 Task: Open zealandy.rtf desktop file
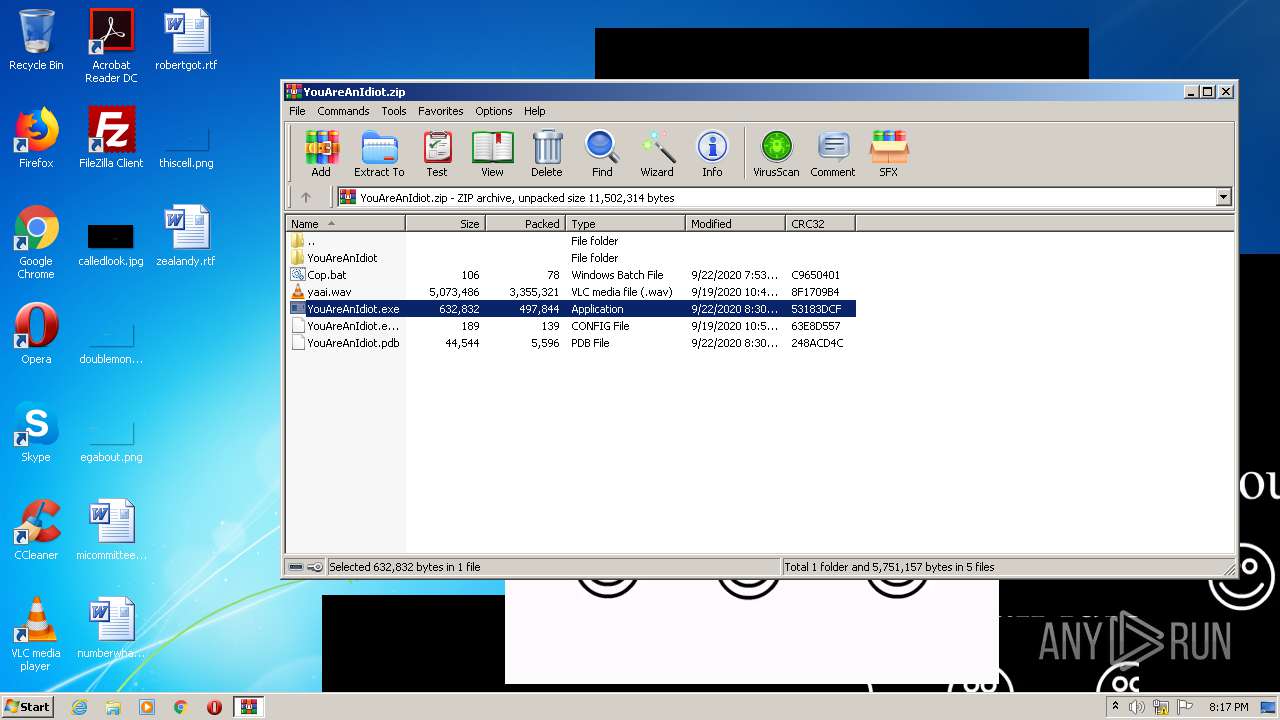[186, 236]
